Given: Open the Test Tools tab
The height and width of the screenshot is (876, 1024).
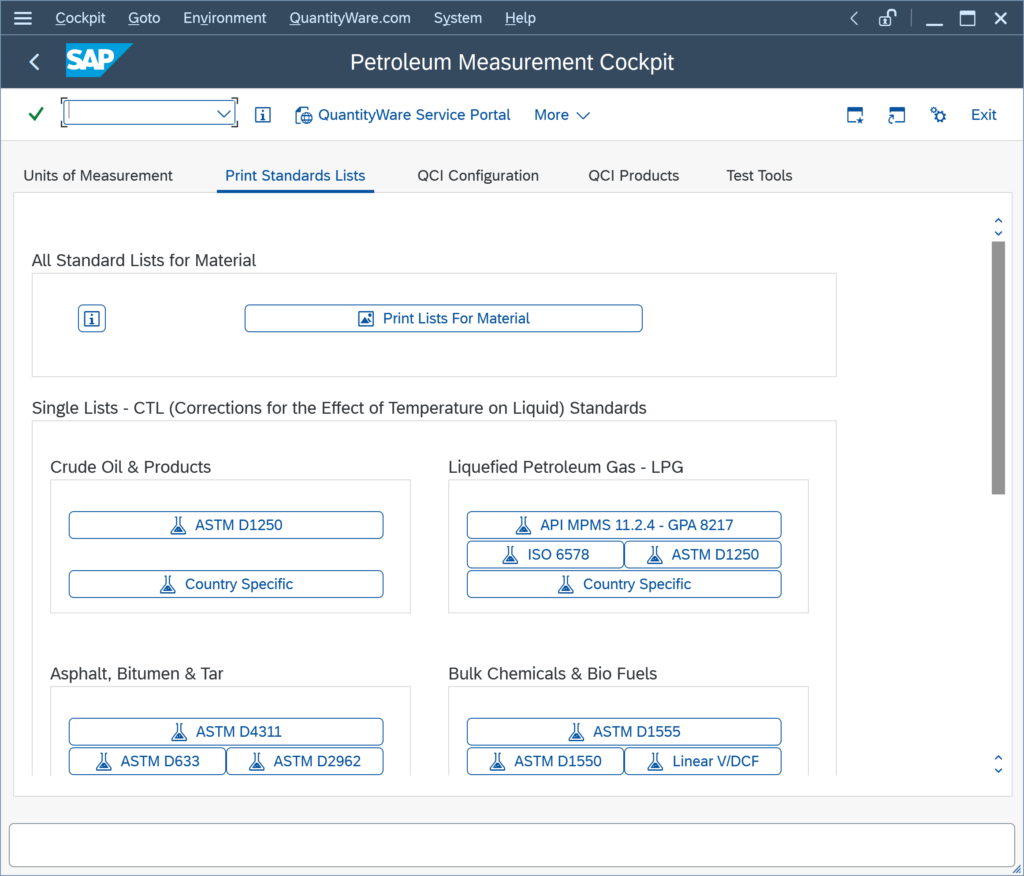Looking at the screenshot, I should [760, 176].
